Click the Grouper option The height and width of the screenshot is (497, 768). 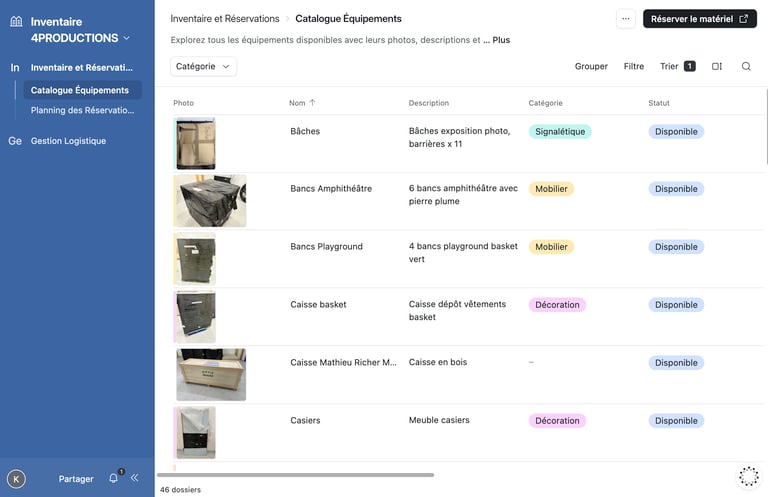point(591,66)
